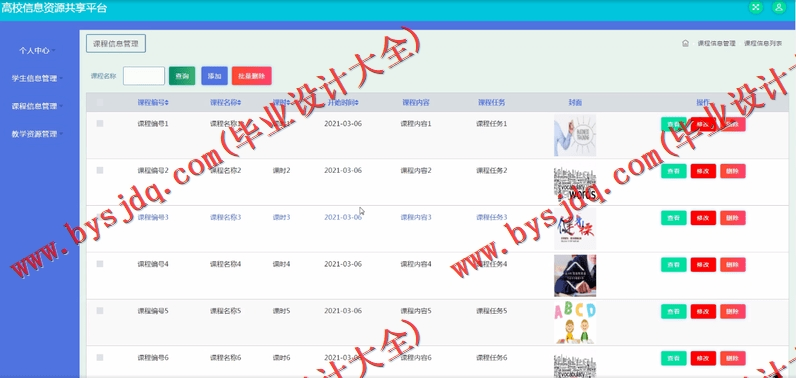Image resolution: width=796 pixels, height=378 pixels.
Task: Click the 课时4 cell
Action: (x=281, y=264)
